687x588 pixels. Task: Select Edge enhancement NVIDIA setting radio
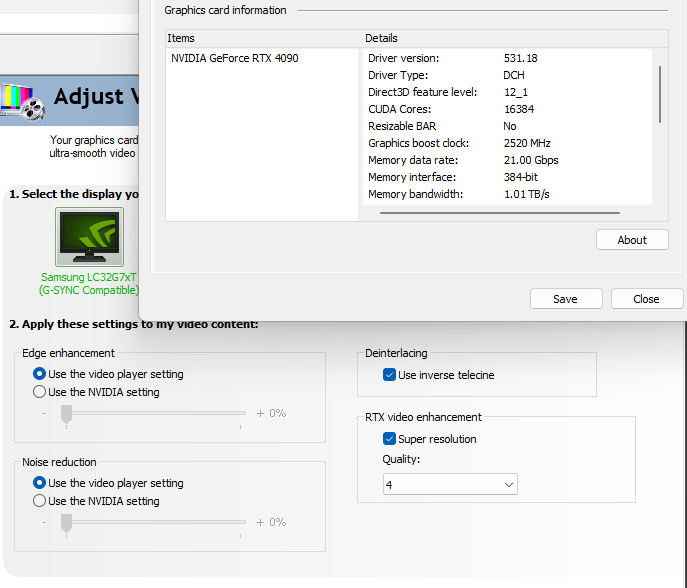[39, 392]
